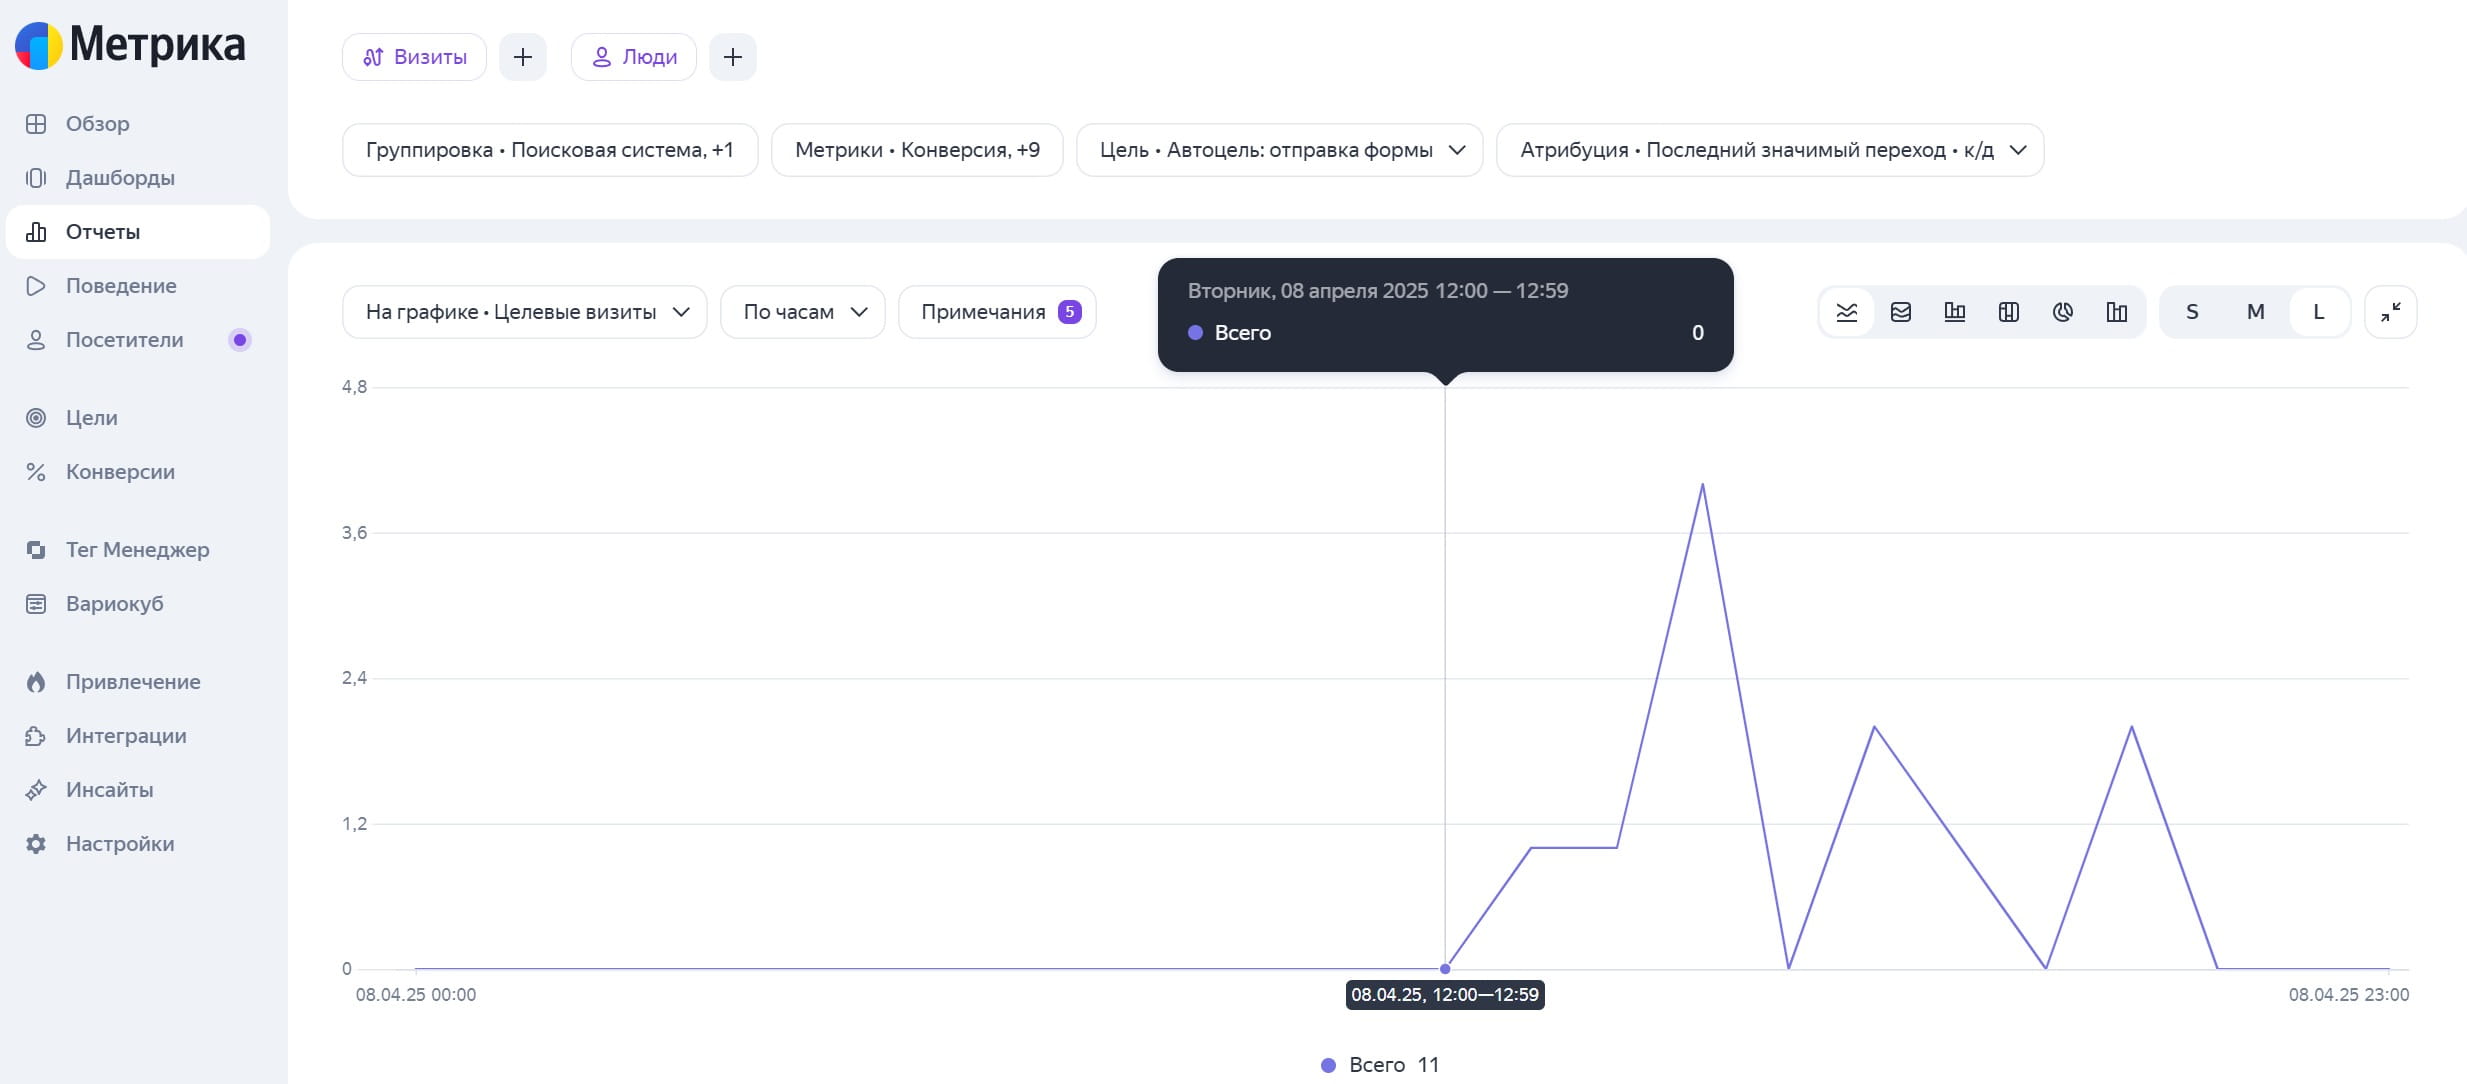Viewport: 2467px width, 1084px height.
Task: Set chart size to S
Action: pos(2192,312)
